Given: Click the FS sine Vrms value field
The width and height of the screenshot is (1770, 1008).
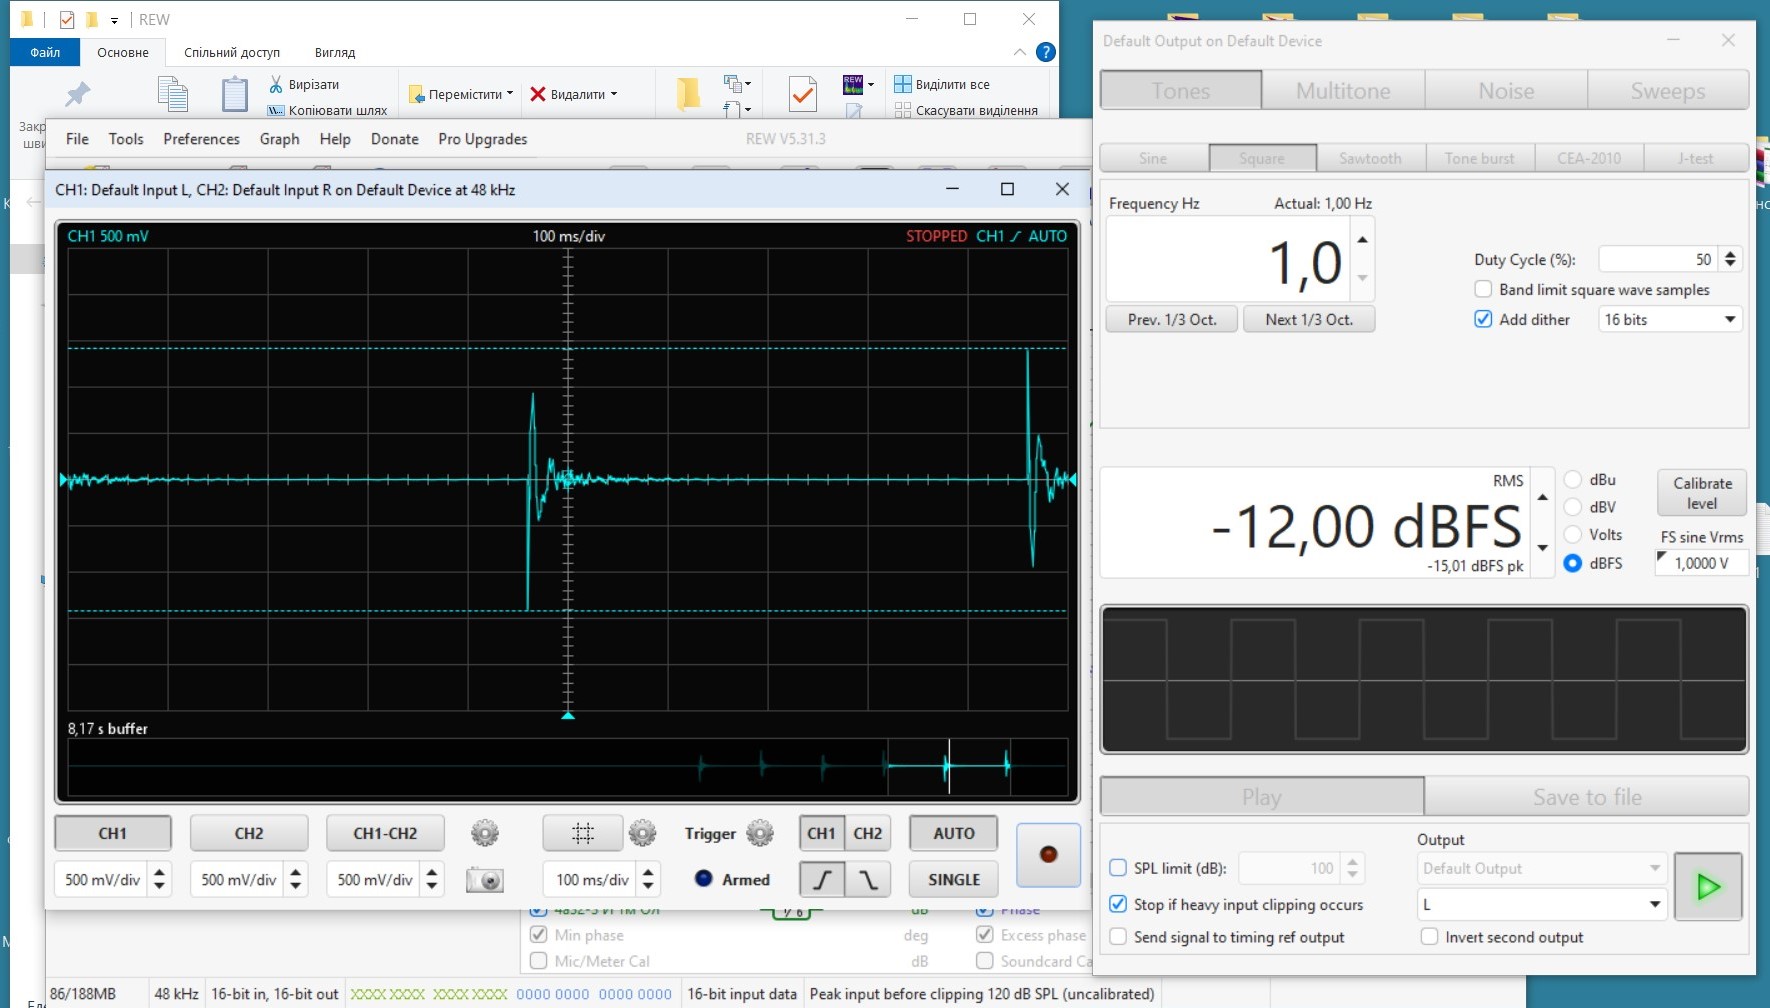Looking at the screenshot, I should click(x=1702, y=563).
